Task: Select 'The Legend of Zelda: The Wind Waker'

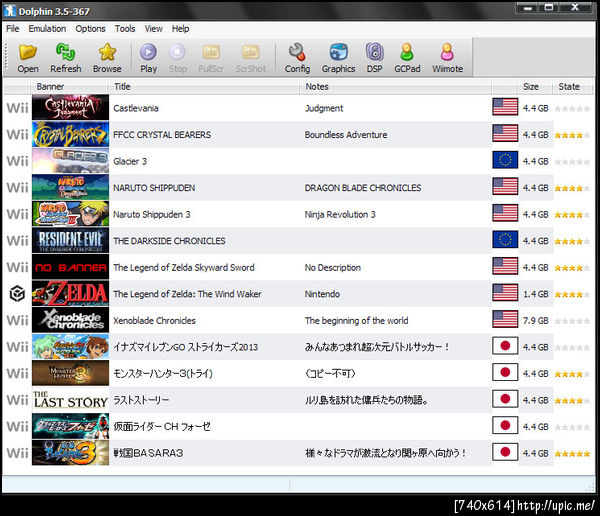Action: pyautogui.click(x=187, y=294)
